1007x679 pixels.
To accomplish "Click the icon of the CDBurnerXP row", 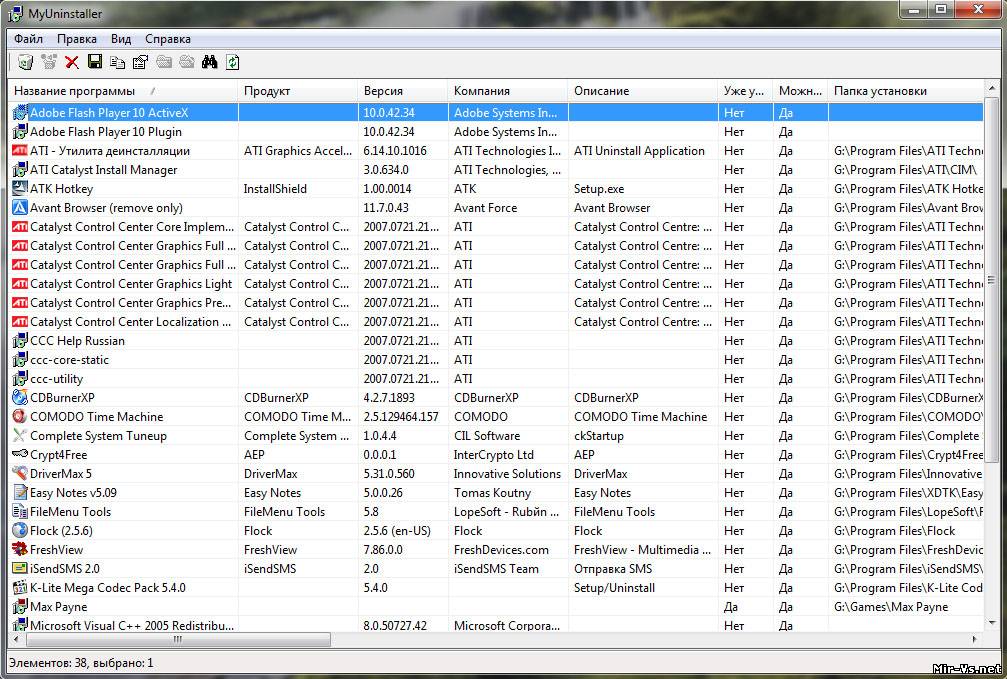I will 20,398.
